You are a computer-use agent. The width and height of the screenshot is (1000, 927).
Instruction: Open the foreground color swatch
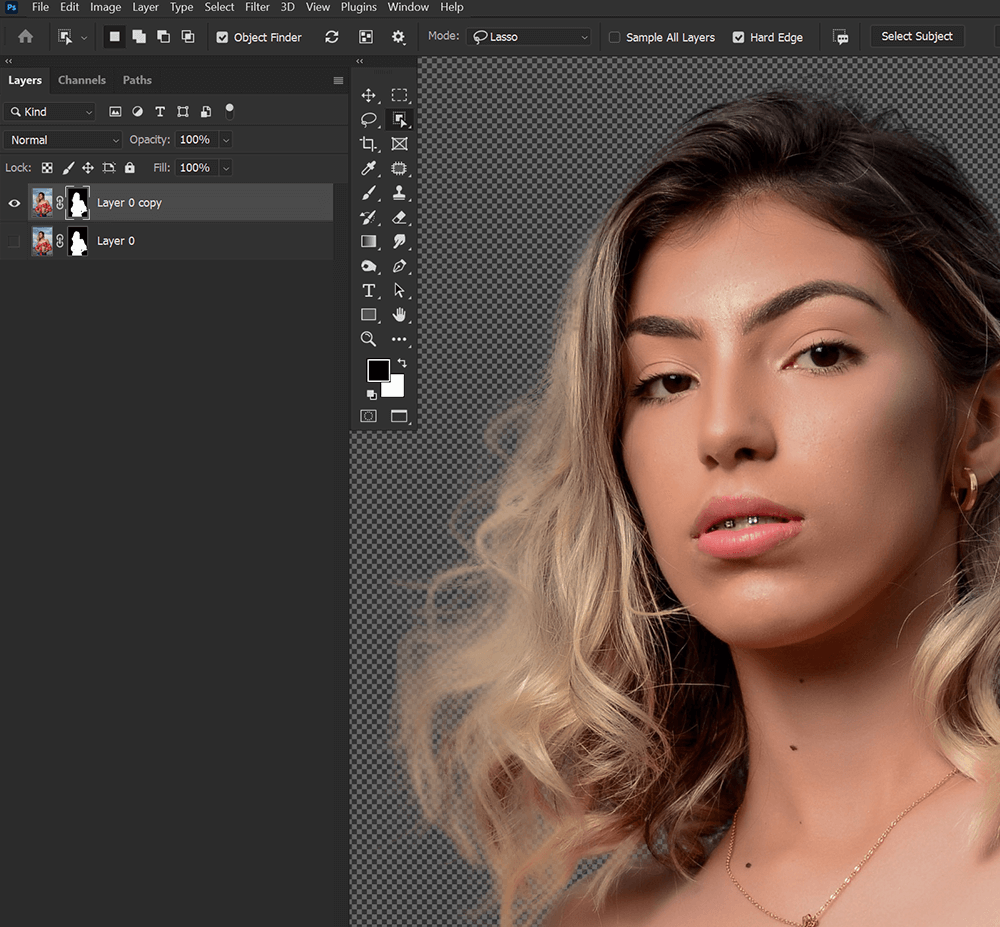click(378, 370)
